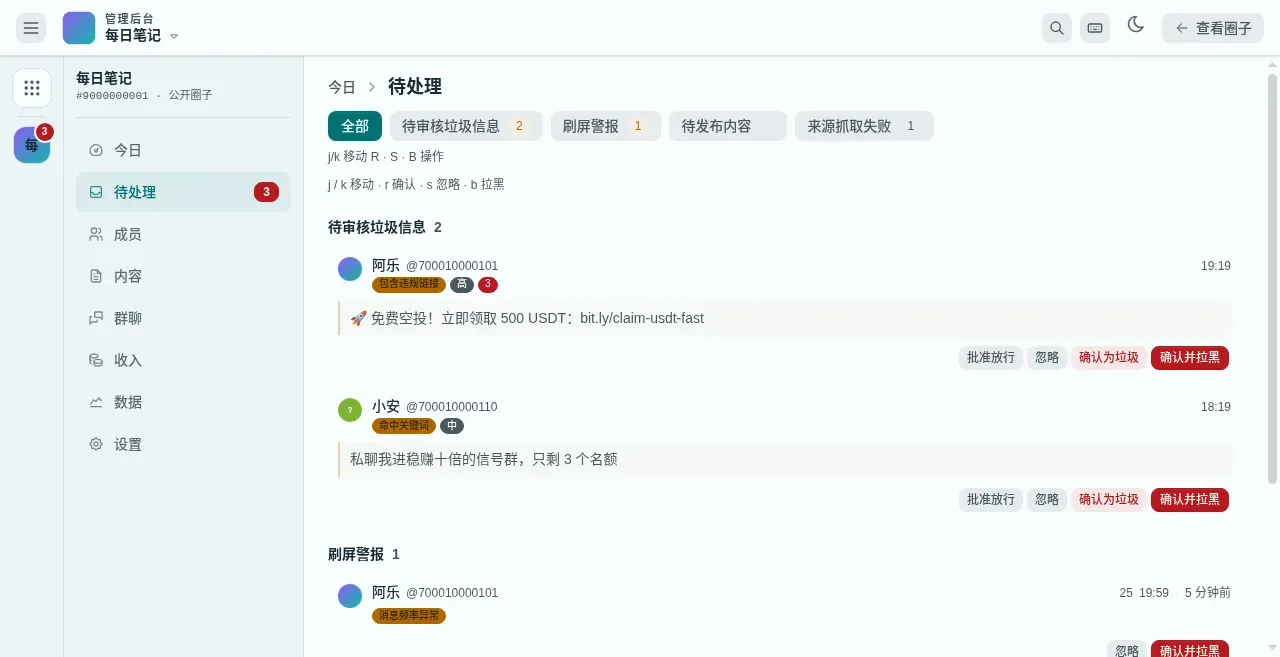Click the airdrop message text with bit.ly link
This screenshot has height=657, width=1280.
pos(527,318)
